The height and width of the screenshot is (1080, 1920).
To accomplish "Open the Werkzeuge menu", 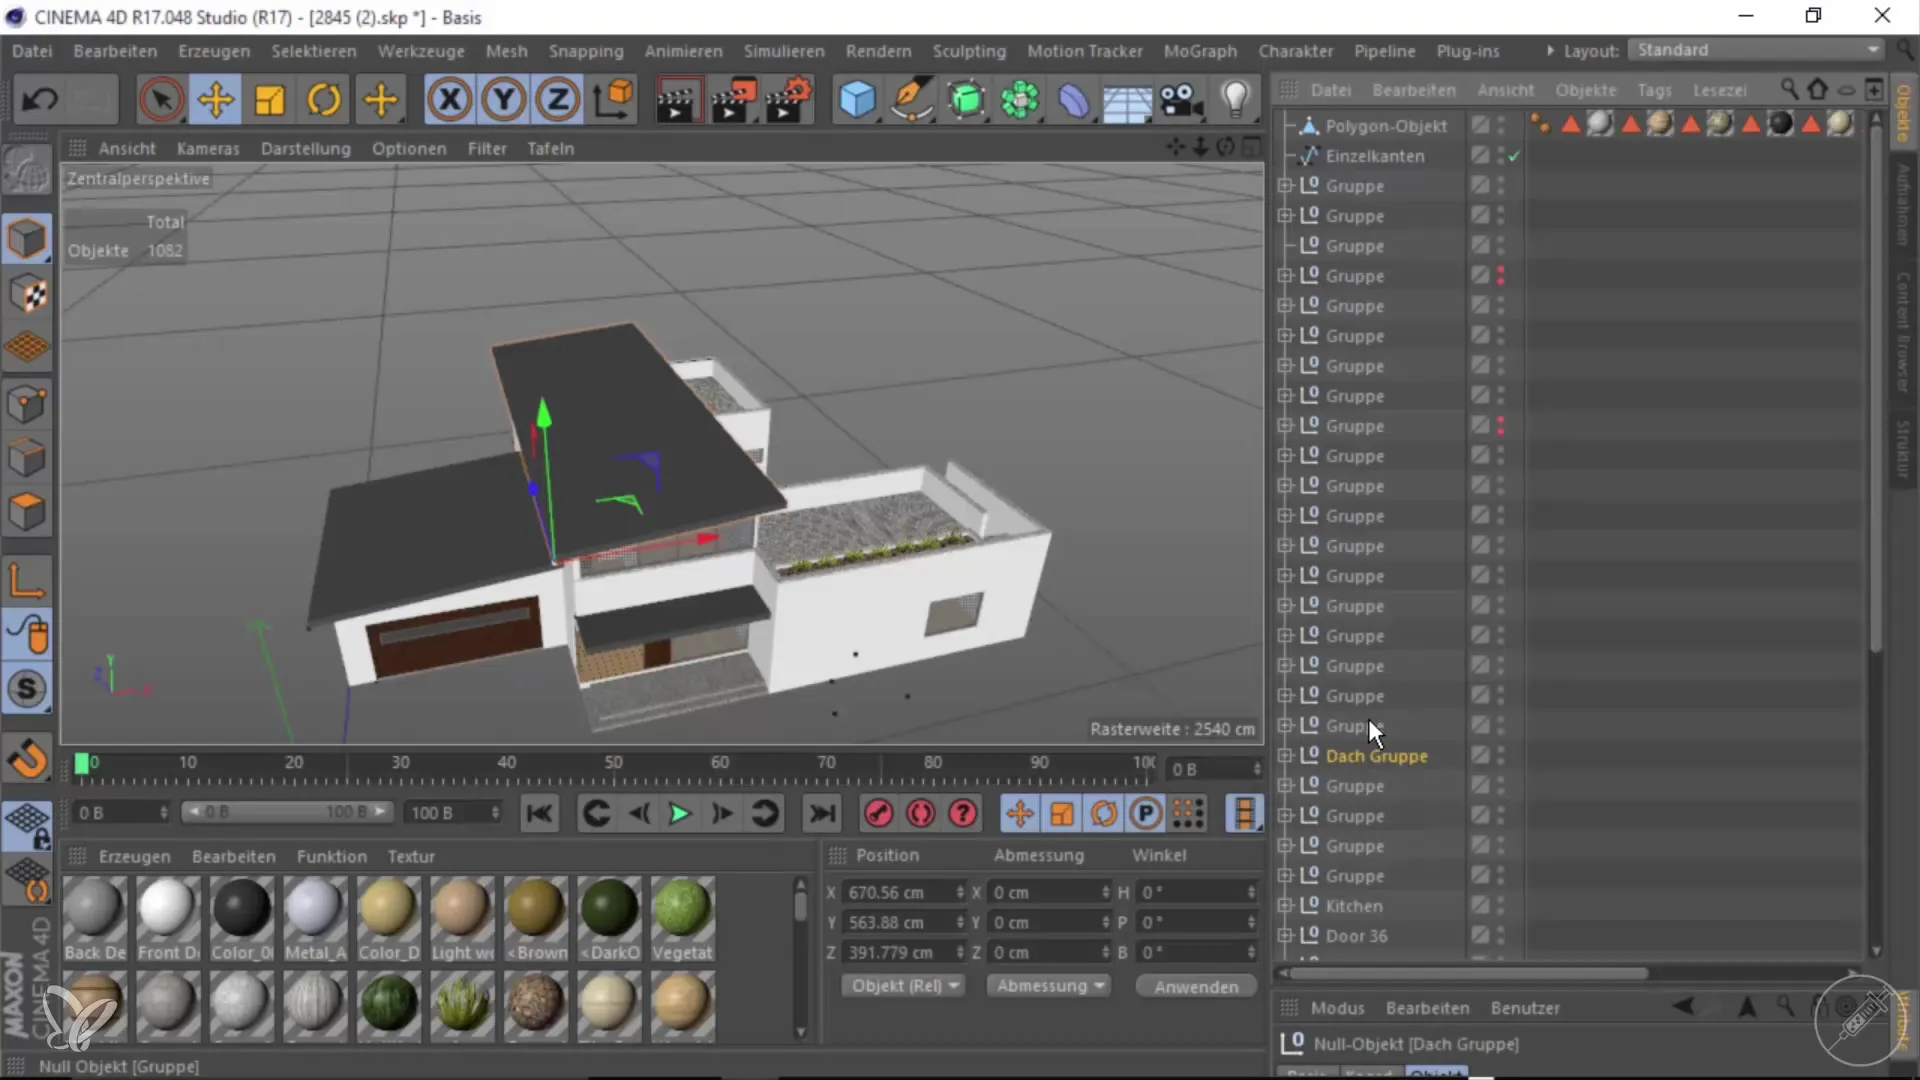I will [421, 51].
